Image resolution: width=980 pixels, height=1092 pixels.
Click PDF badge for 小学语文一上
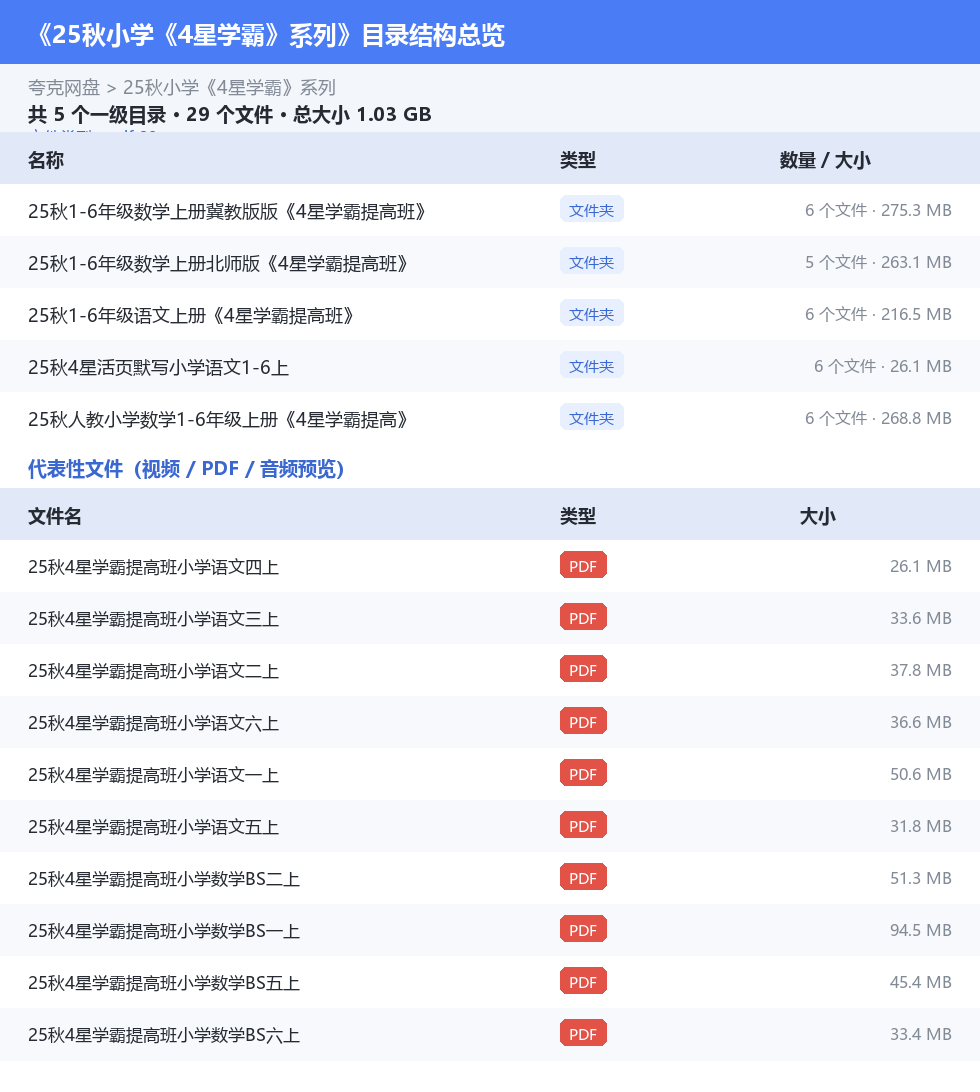pyautogui.click(x=583, y=774)
